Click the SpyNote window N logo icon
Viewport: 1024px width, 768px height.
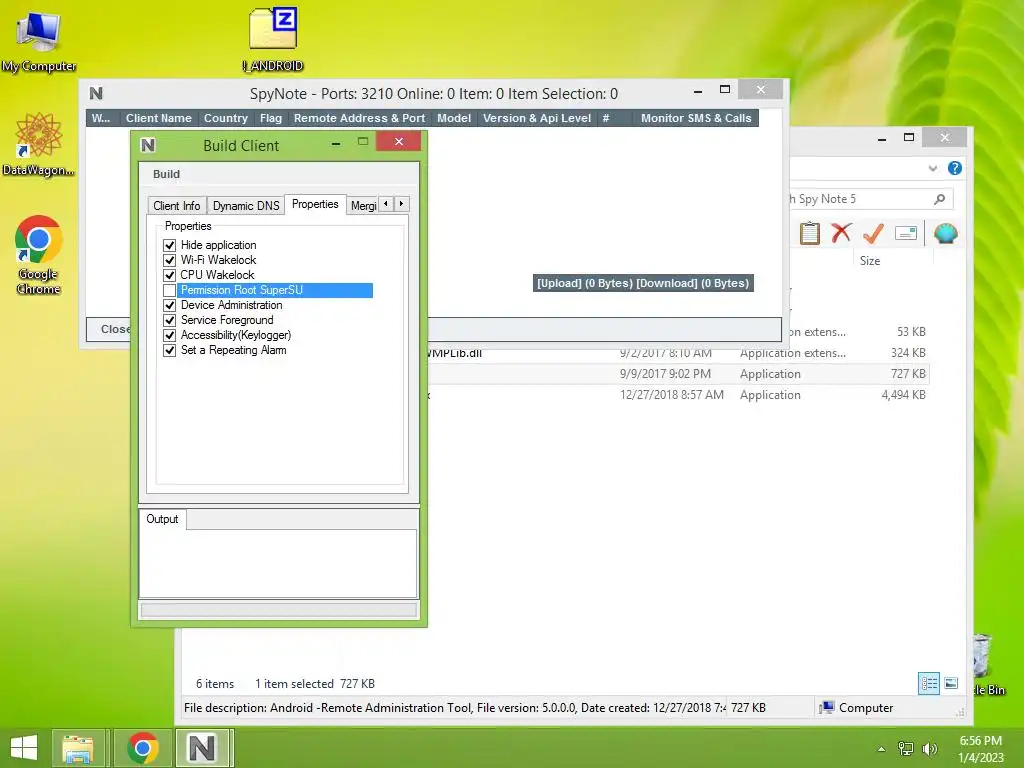click(x=96, y=93)
